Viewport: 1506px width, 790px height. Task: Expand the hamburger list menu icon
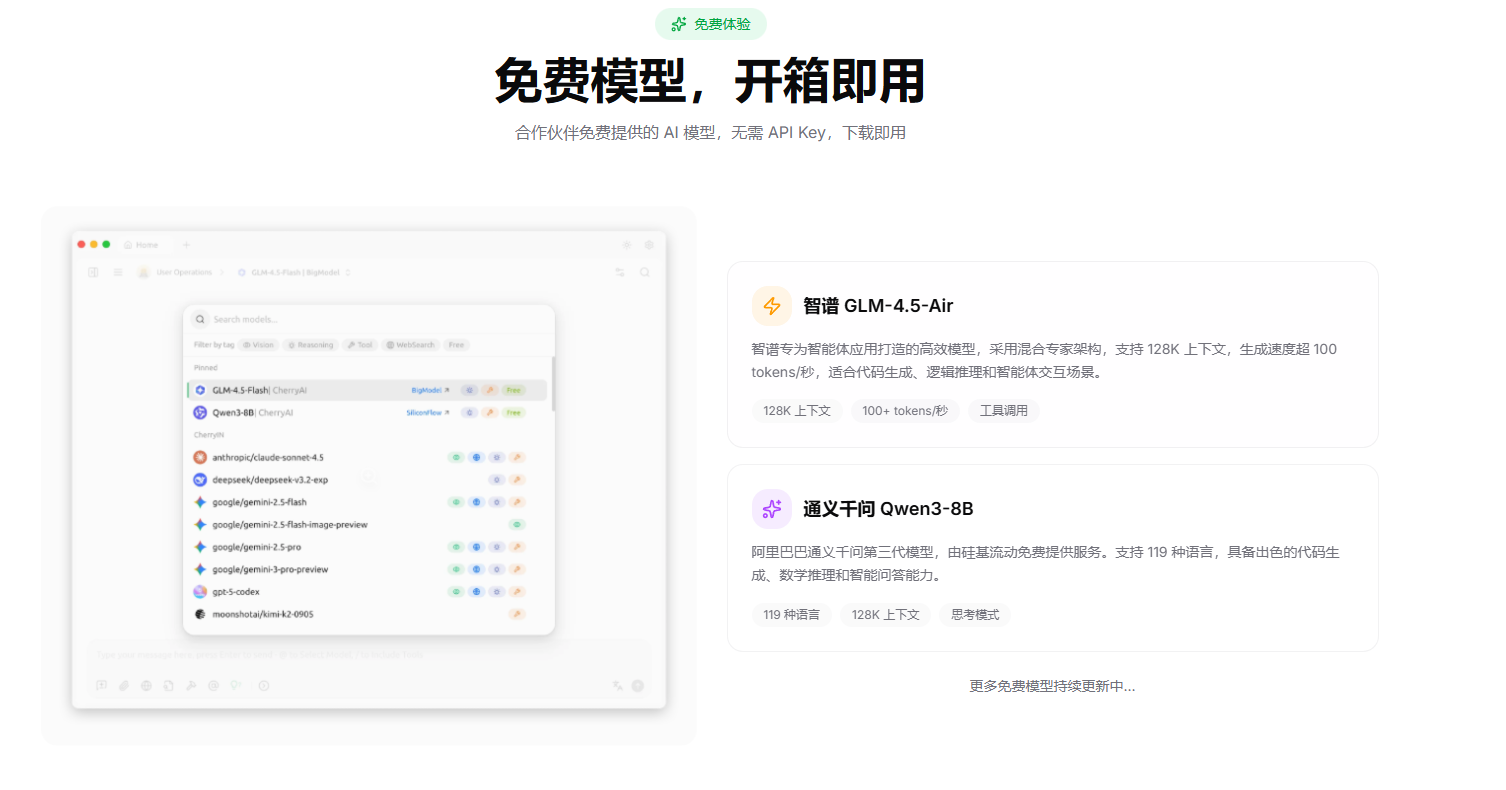[x=118, y=272]
